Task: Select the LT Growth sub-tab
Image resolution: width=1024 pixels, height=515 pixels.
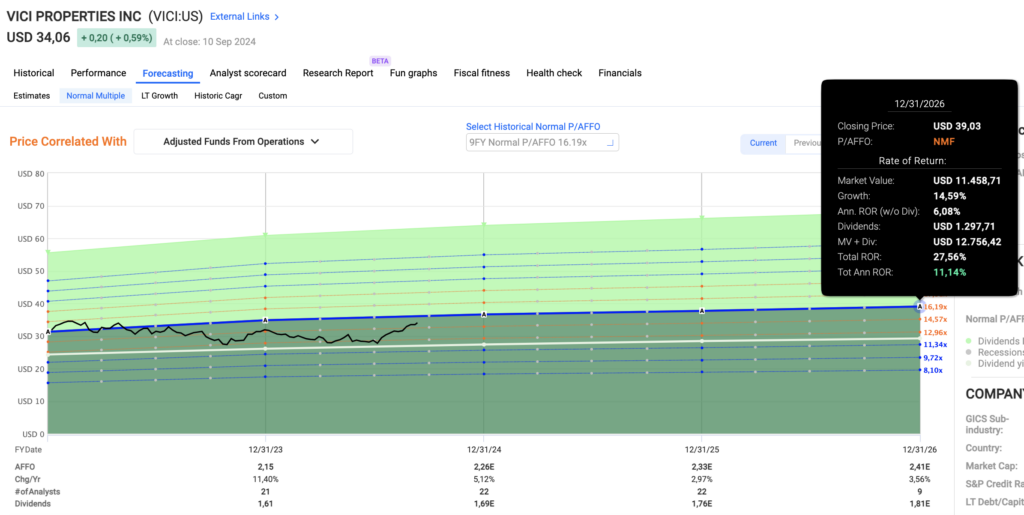Action: tap(159, 96)
